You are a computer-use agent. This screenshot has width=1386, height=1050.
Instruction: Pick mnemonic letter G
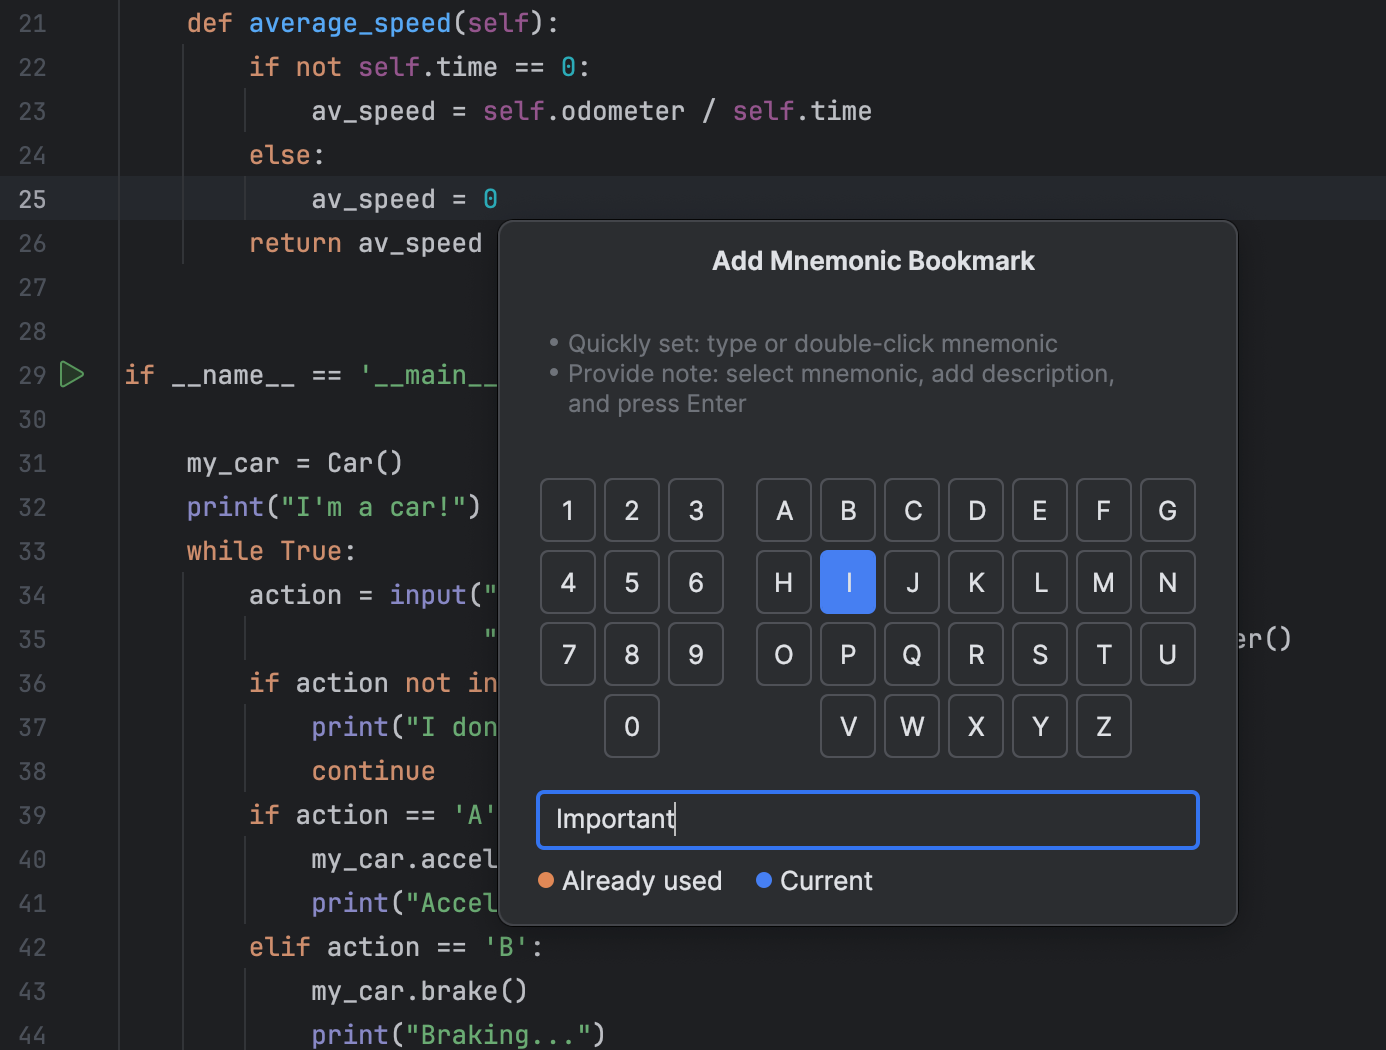pyautogui.click(x=1167, y=510)
